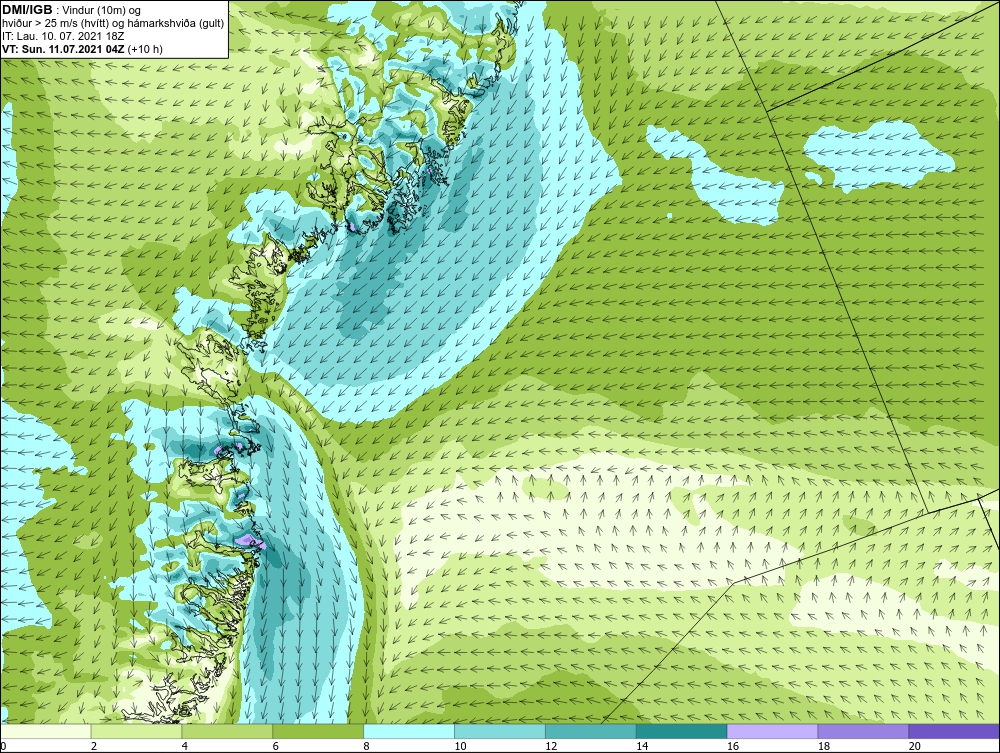The height and width of the screenshot is (753, 1000).
Task: Click the 6–8 m/s olive green legend swatch
Action: [318, 731]
